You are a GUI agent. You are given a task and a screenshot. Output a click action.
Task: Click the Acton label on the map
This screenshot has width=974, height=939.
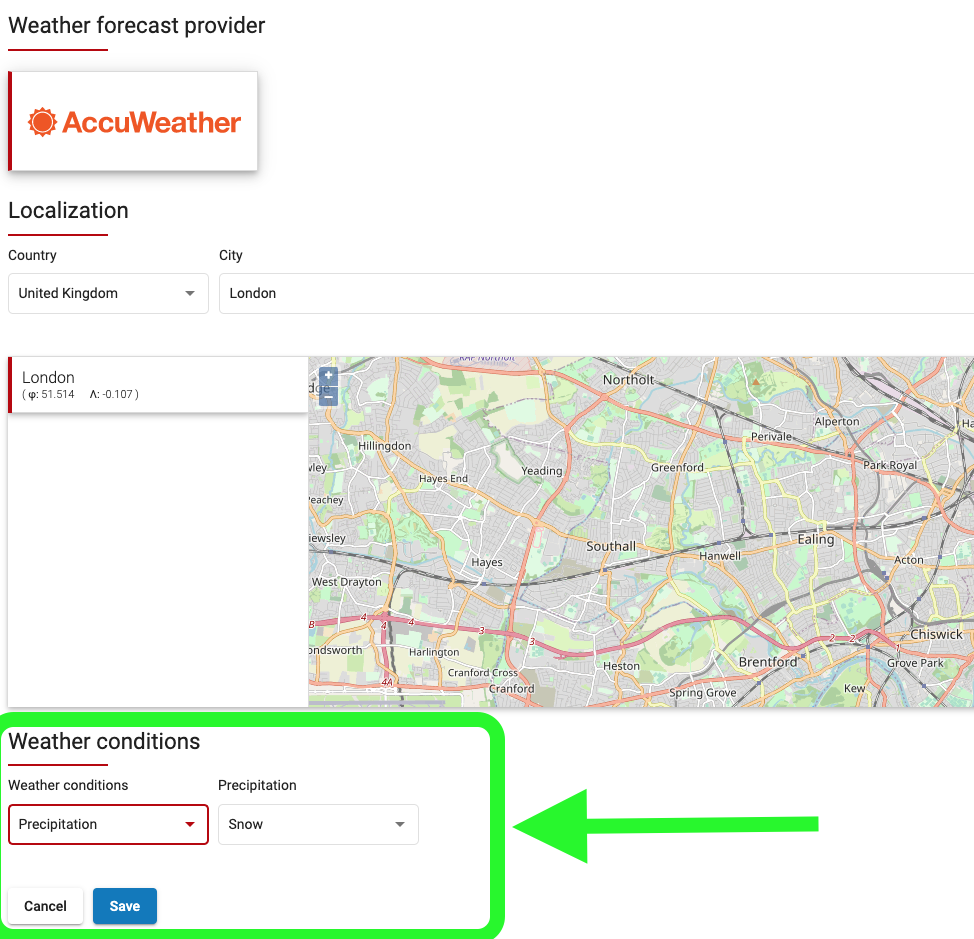908,560
